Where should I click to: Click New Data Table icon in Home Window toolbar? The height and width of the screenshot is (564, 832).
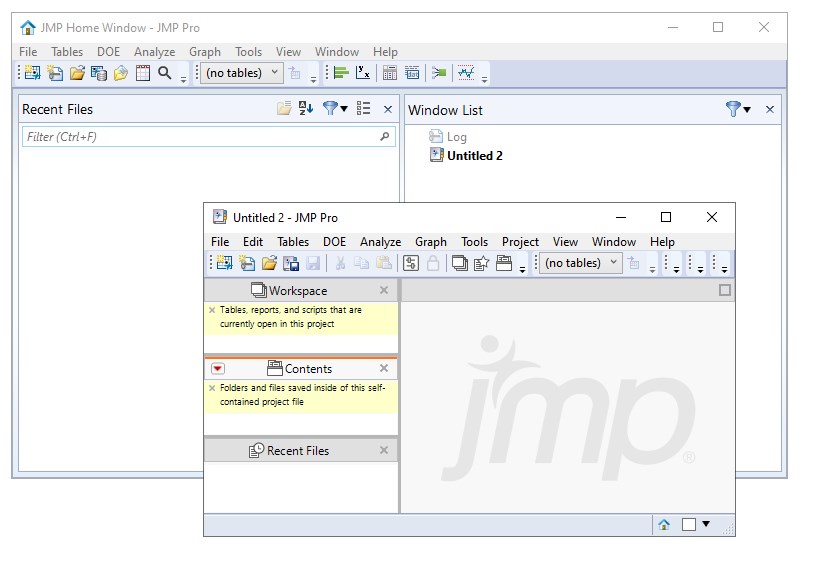tap(32, 73)
